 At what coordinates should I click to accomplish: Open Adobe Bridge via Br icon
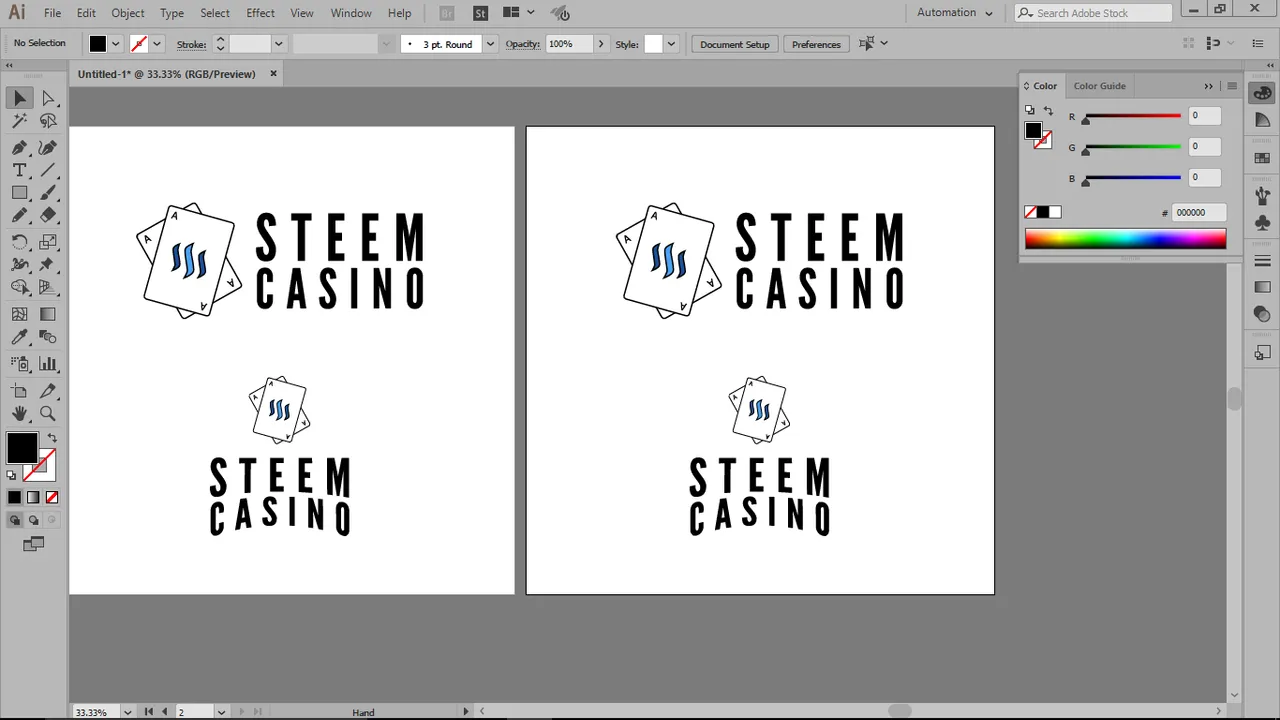[447, 13]
